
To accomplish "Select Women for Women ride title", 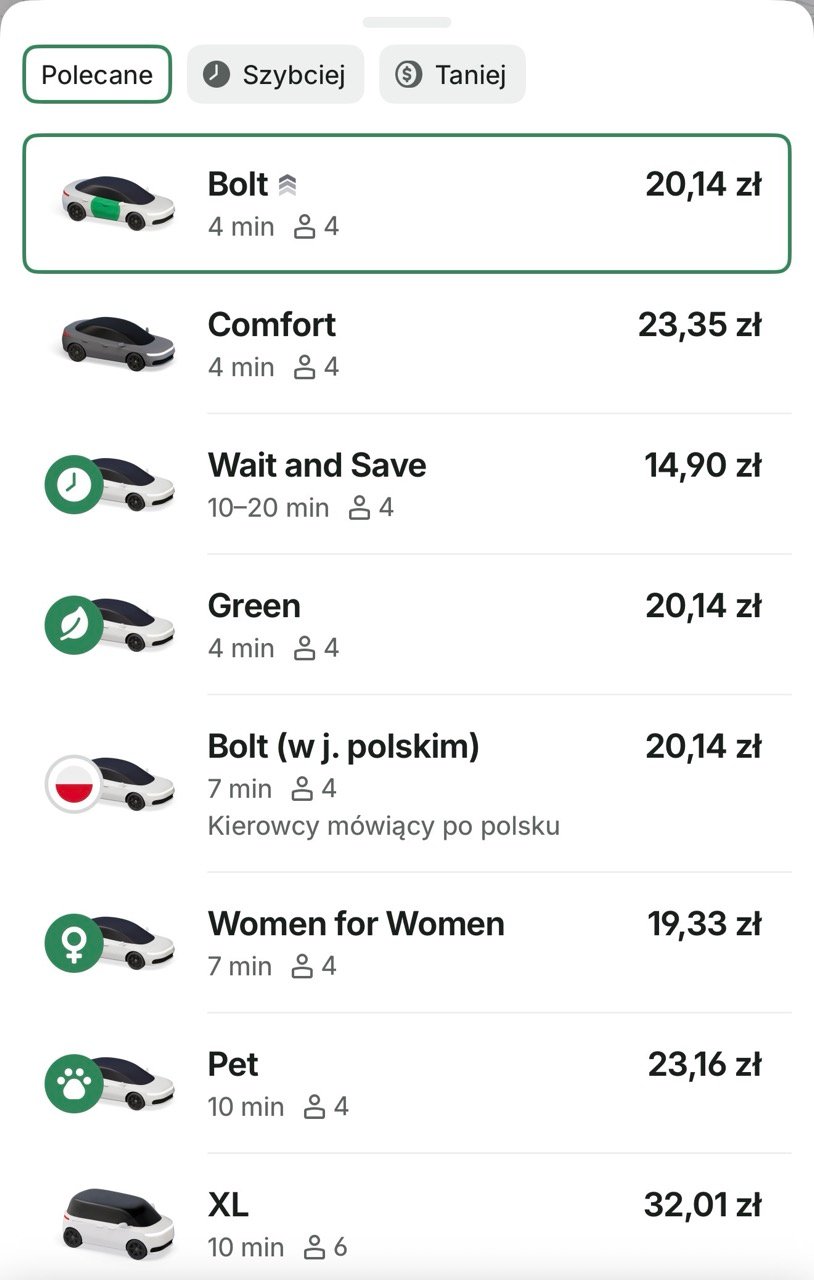I will [x=356, y=924].
